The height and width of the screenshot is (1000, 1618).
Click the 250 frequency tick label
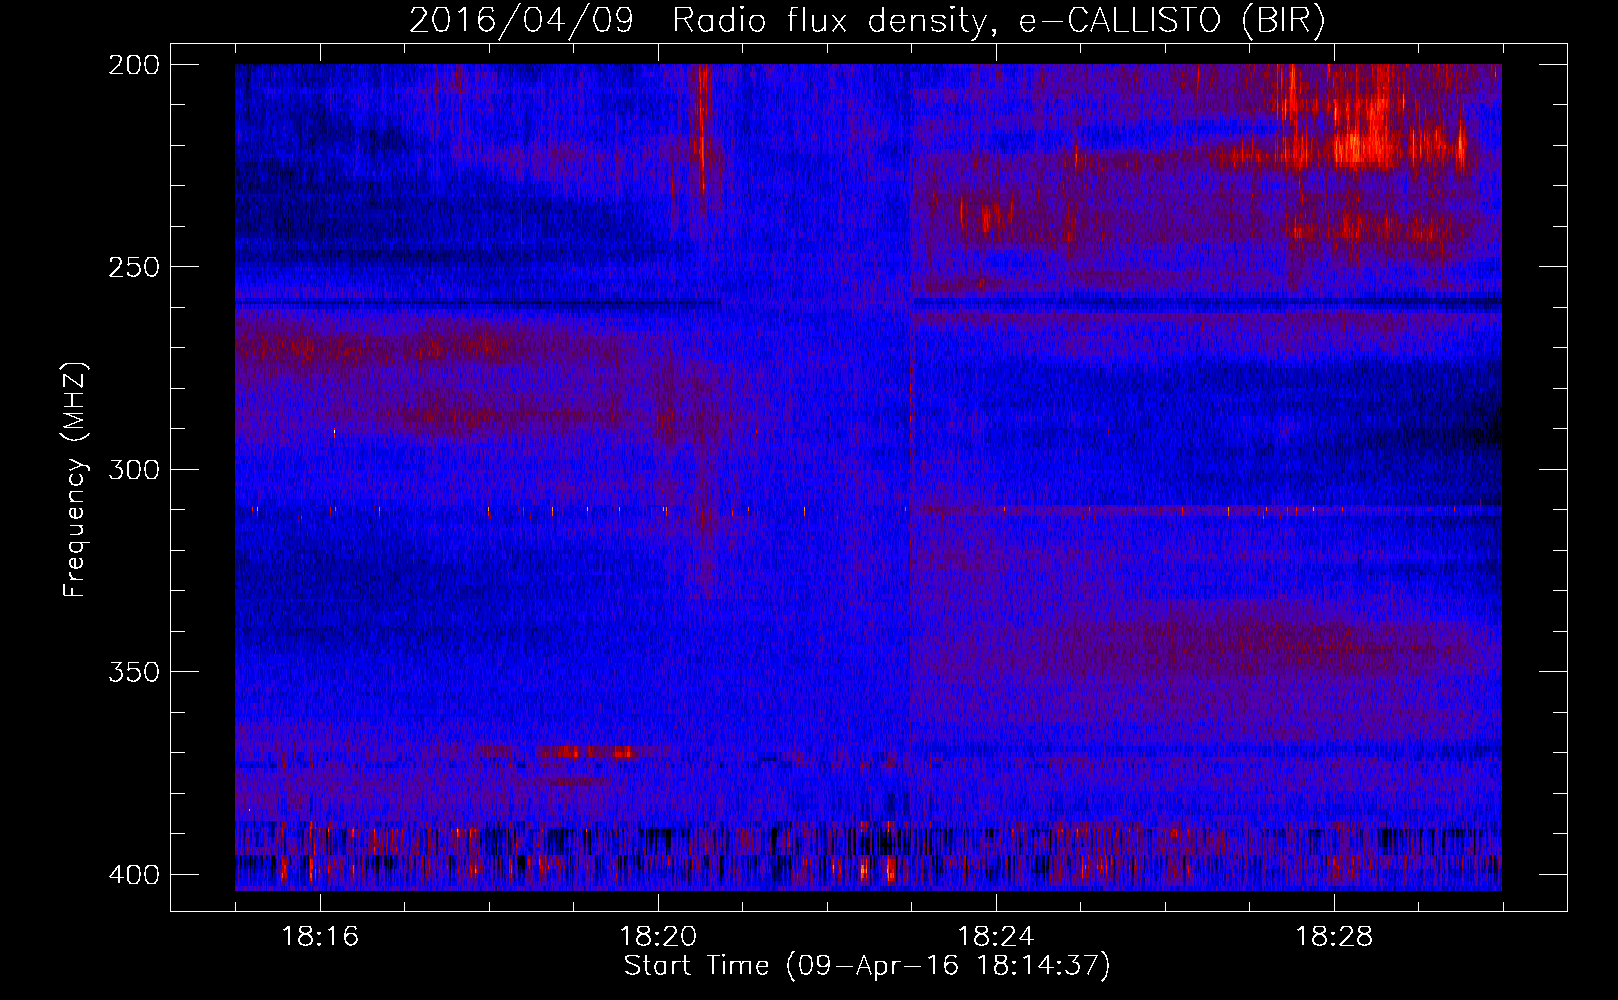(x=134, y=267)
